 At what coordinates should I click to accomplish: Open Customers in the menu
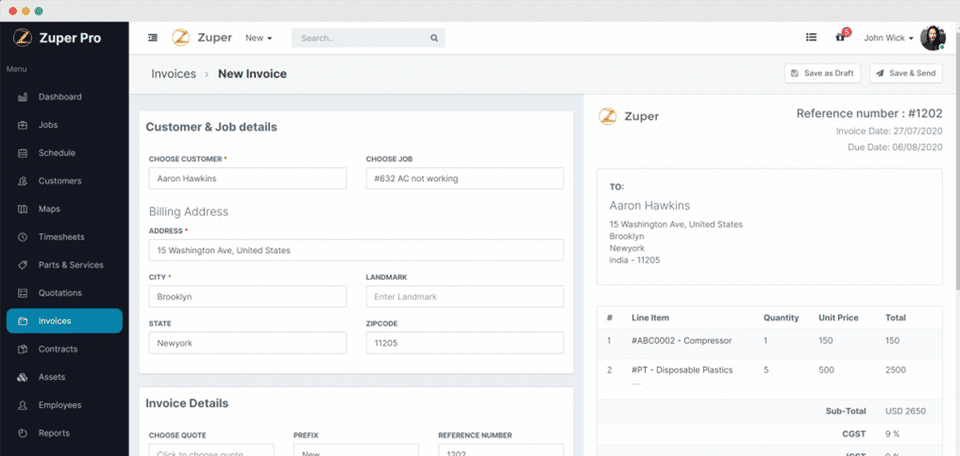pos(60,181)
